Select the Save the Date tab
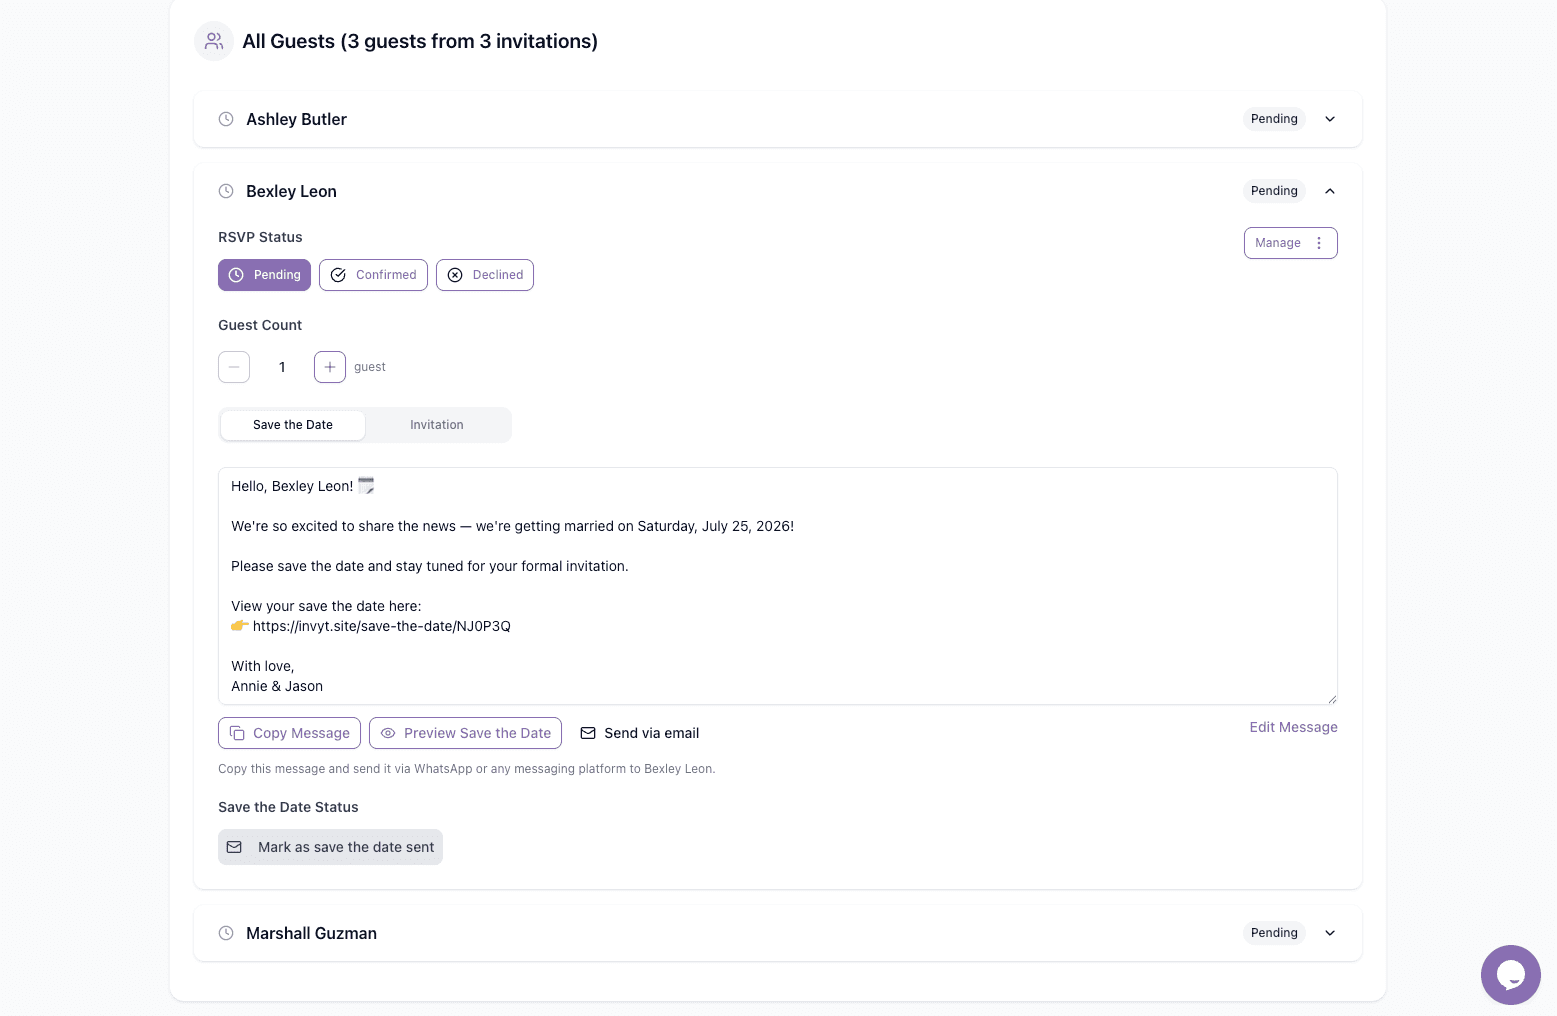Image resolution: width=1557 pixels, height=1016 pixels. pos(293,425)
